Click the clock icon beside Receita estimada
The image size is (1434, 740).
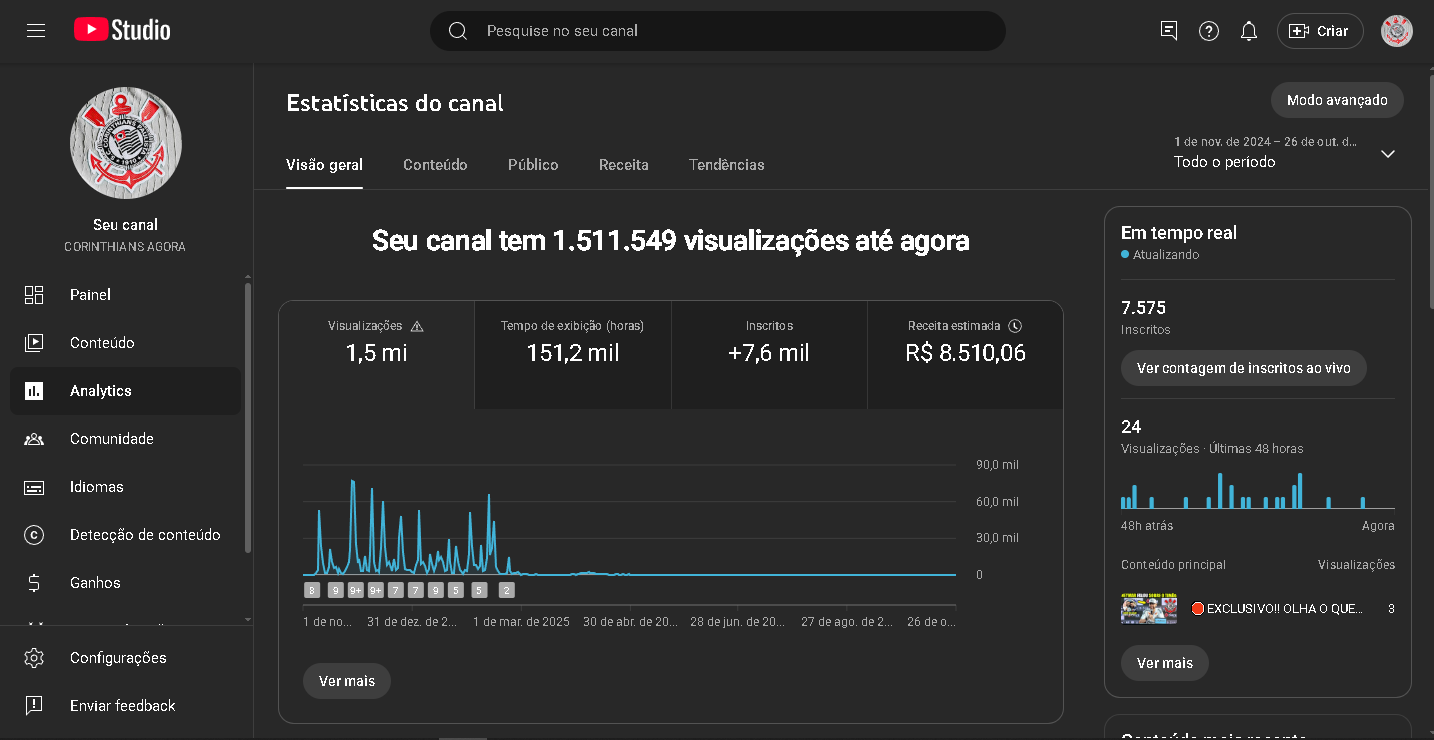tap(1015, 326)
